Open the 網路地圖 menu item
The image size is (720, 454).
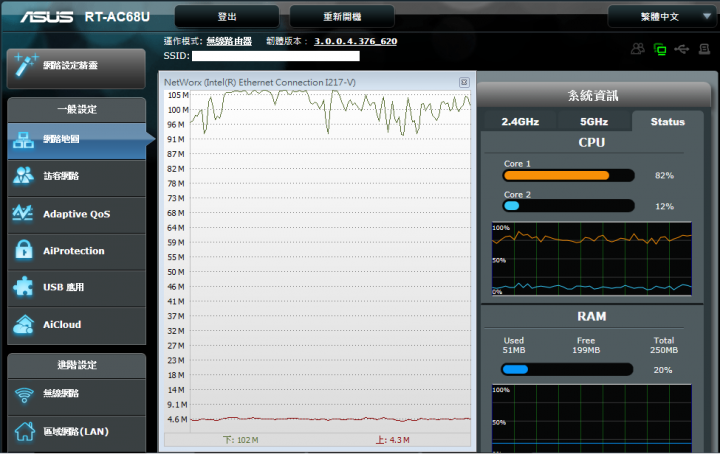pyautogui.click(x=77, y=140)
